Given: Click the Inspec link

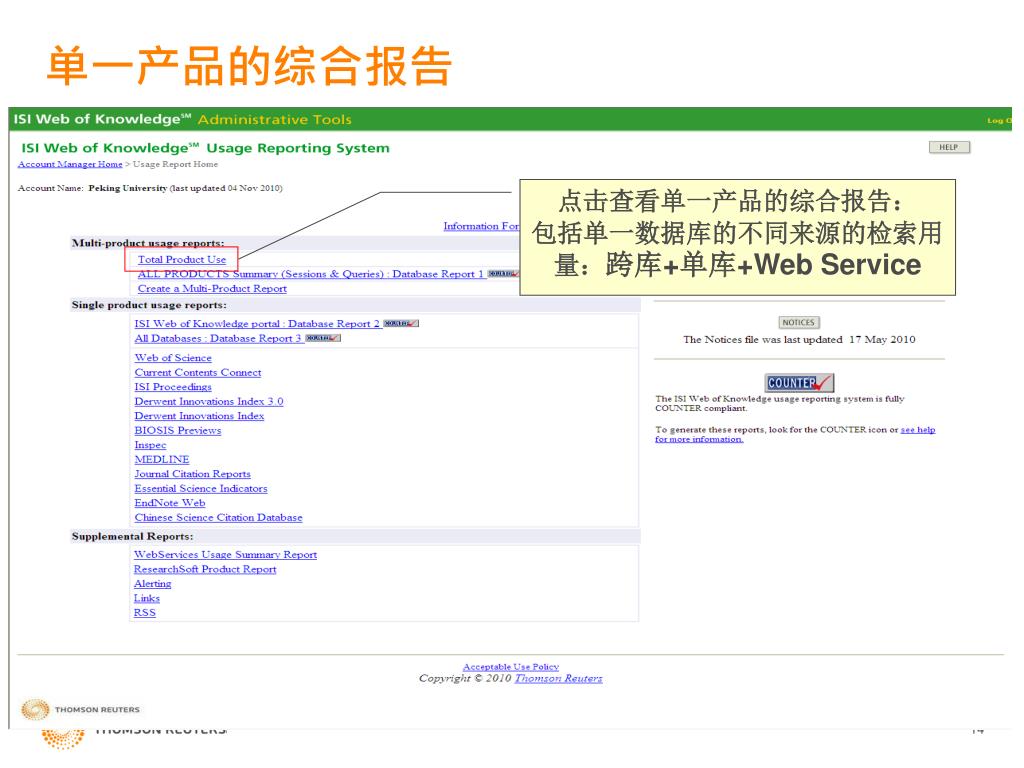Looking at the screenshot, I should point(150,445).
